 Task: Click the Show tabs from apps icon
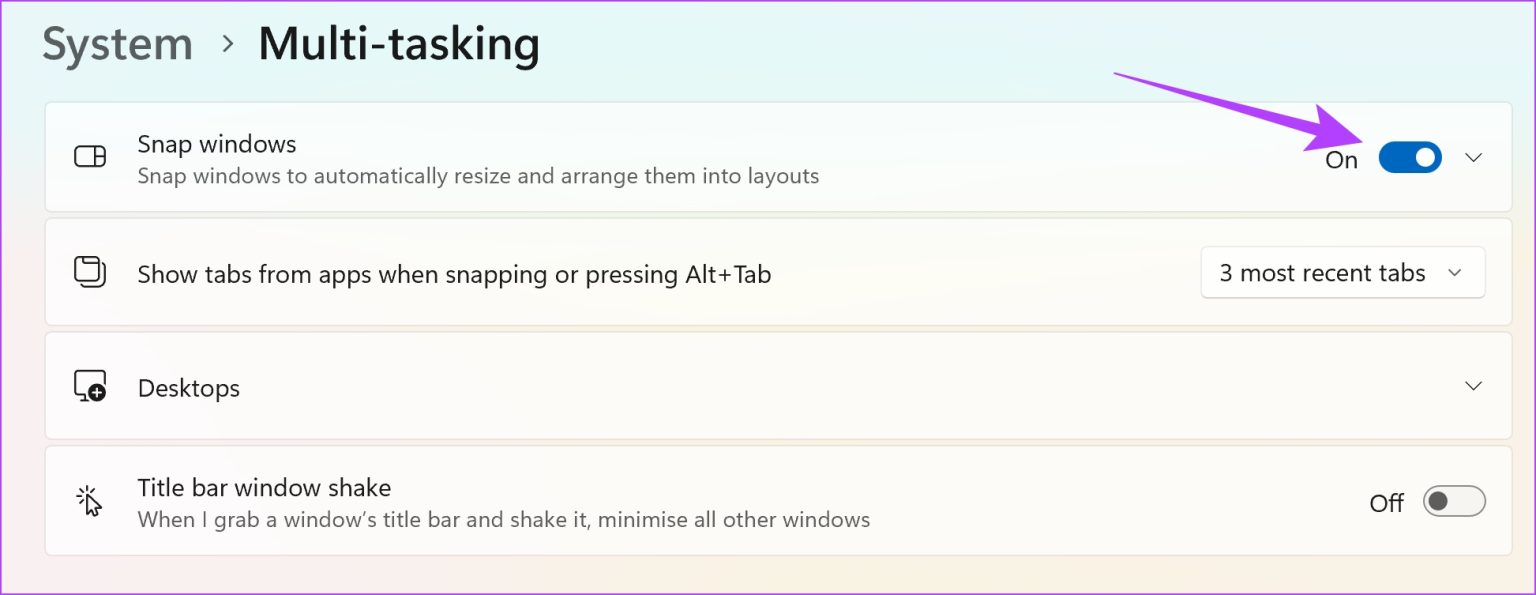[x=90, y=273]
